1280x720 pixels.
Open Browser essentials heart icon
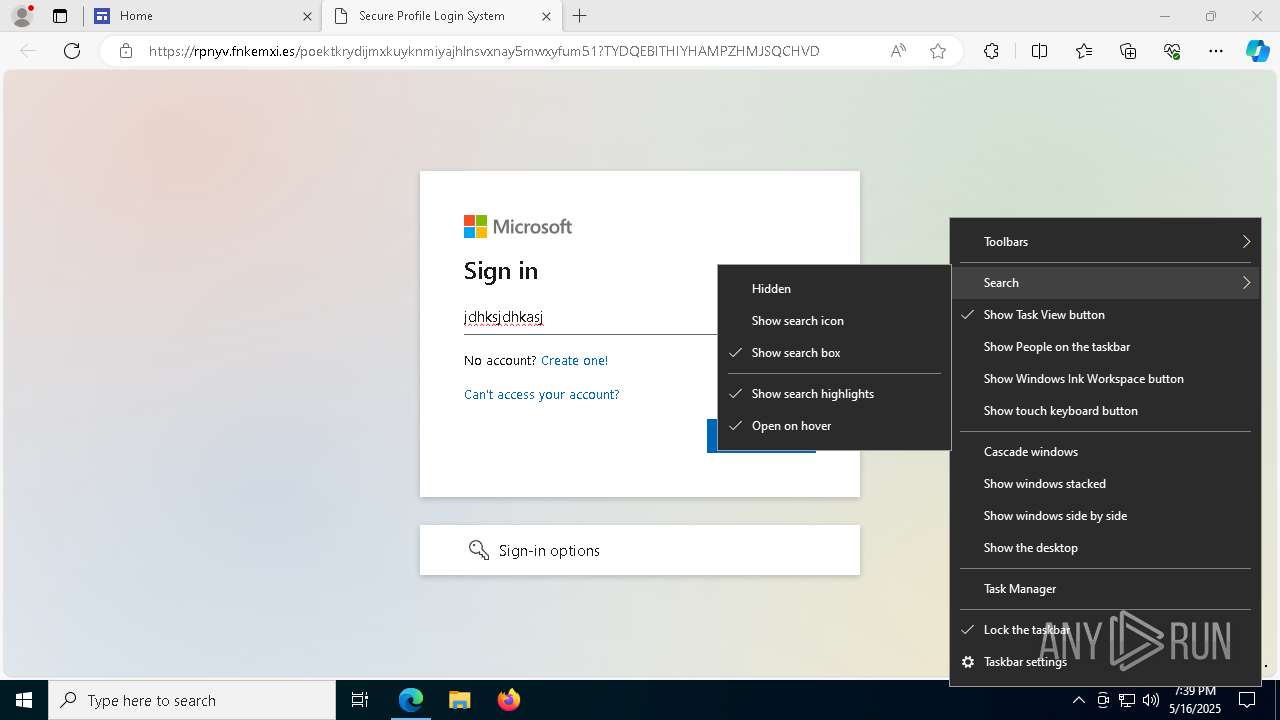click(1172, 51)
